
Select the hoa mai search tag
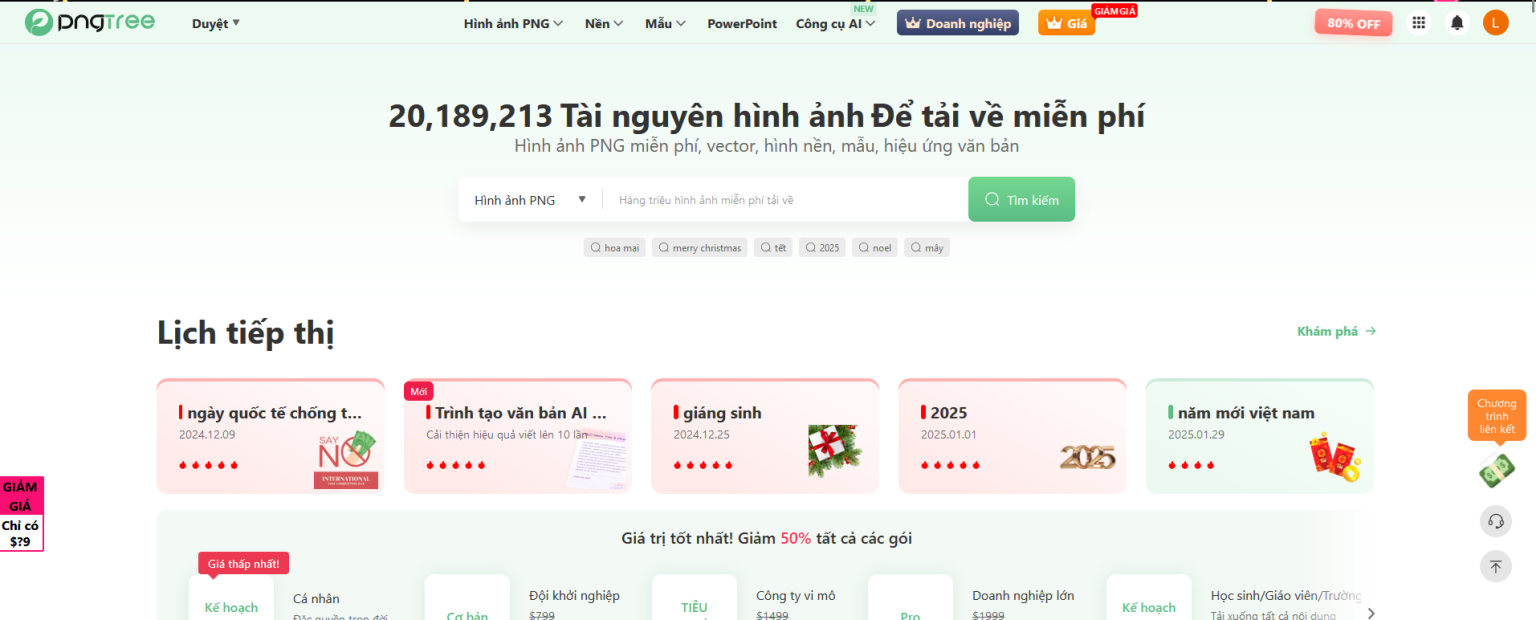click(614, 247)
